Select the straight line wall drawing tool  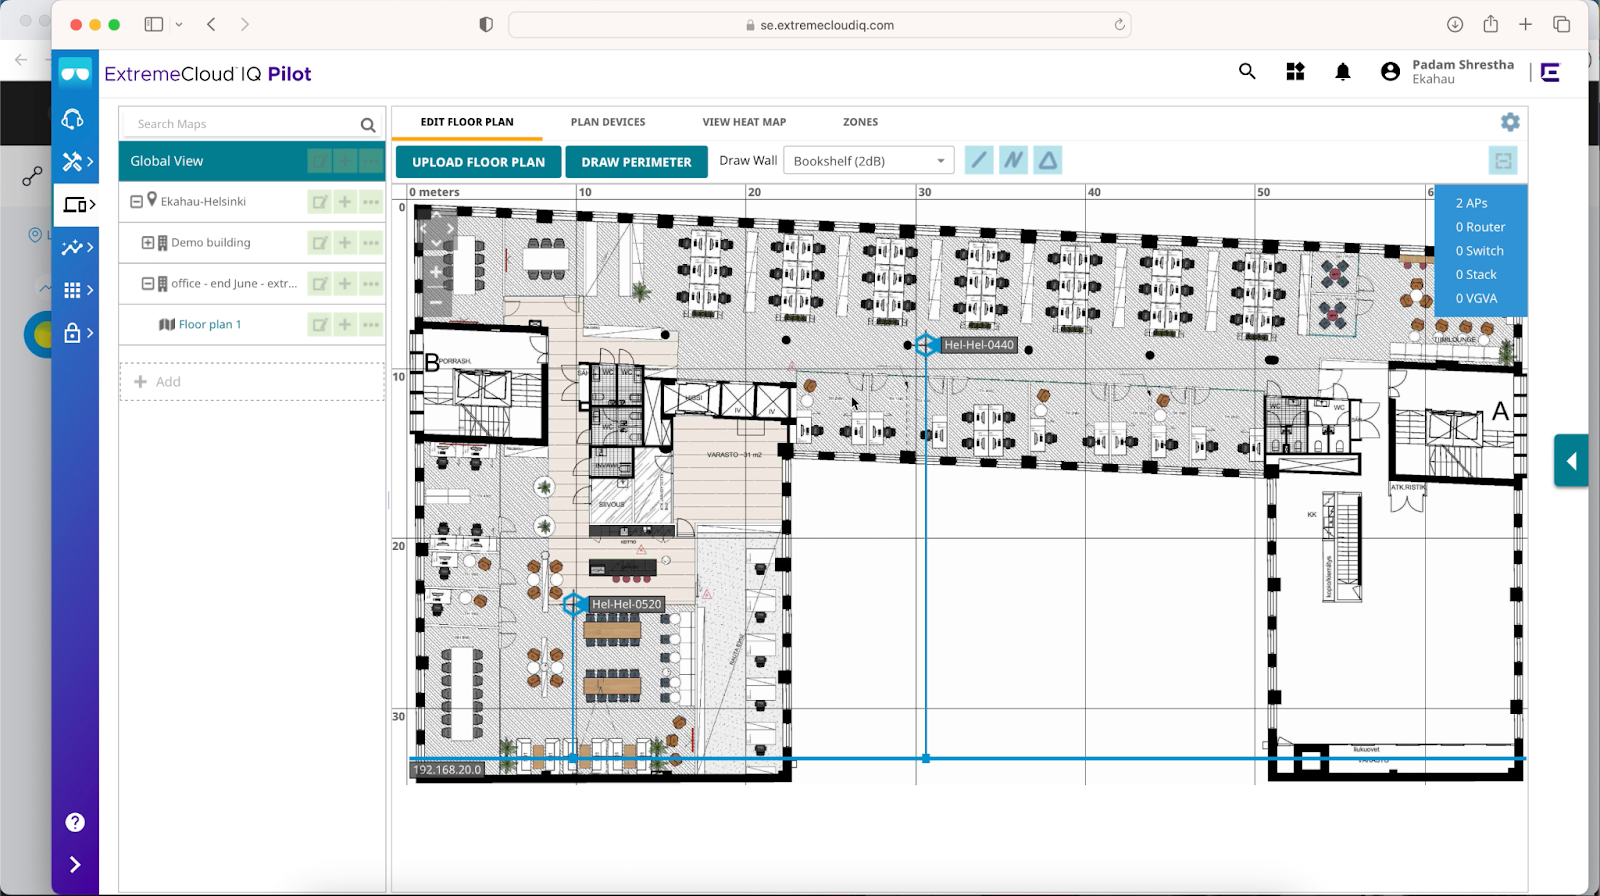tap(979, 160)
